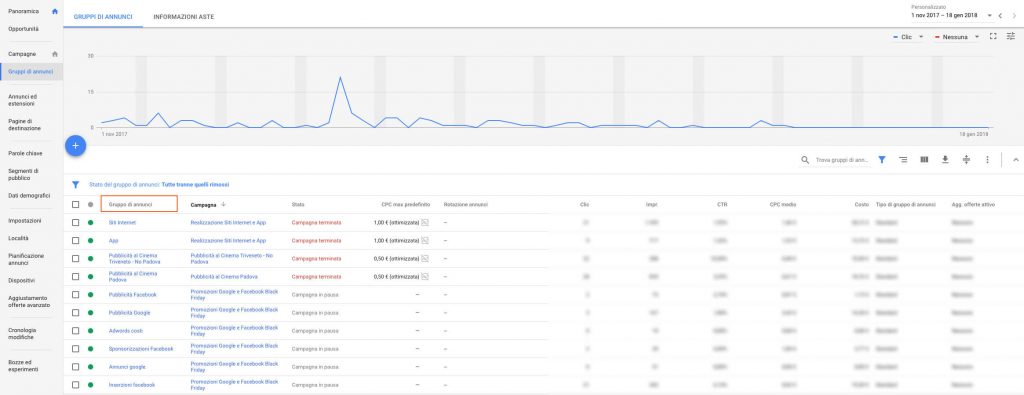Click the home icon beside Panoramica
Viewport: 1024px width, 395px height.
pyautogui.click(x=55, y=11)
